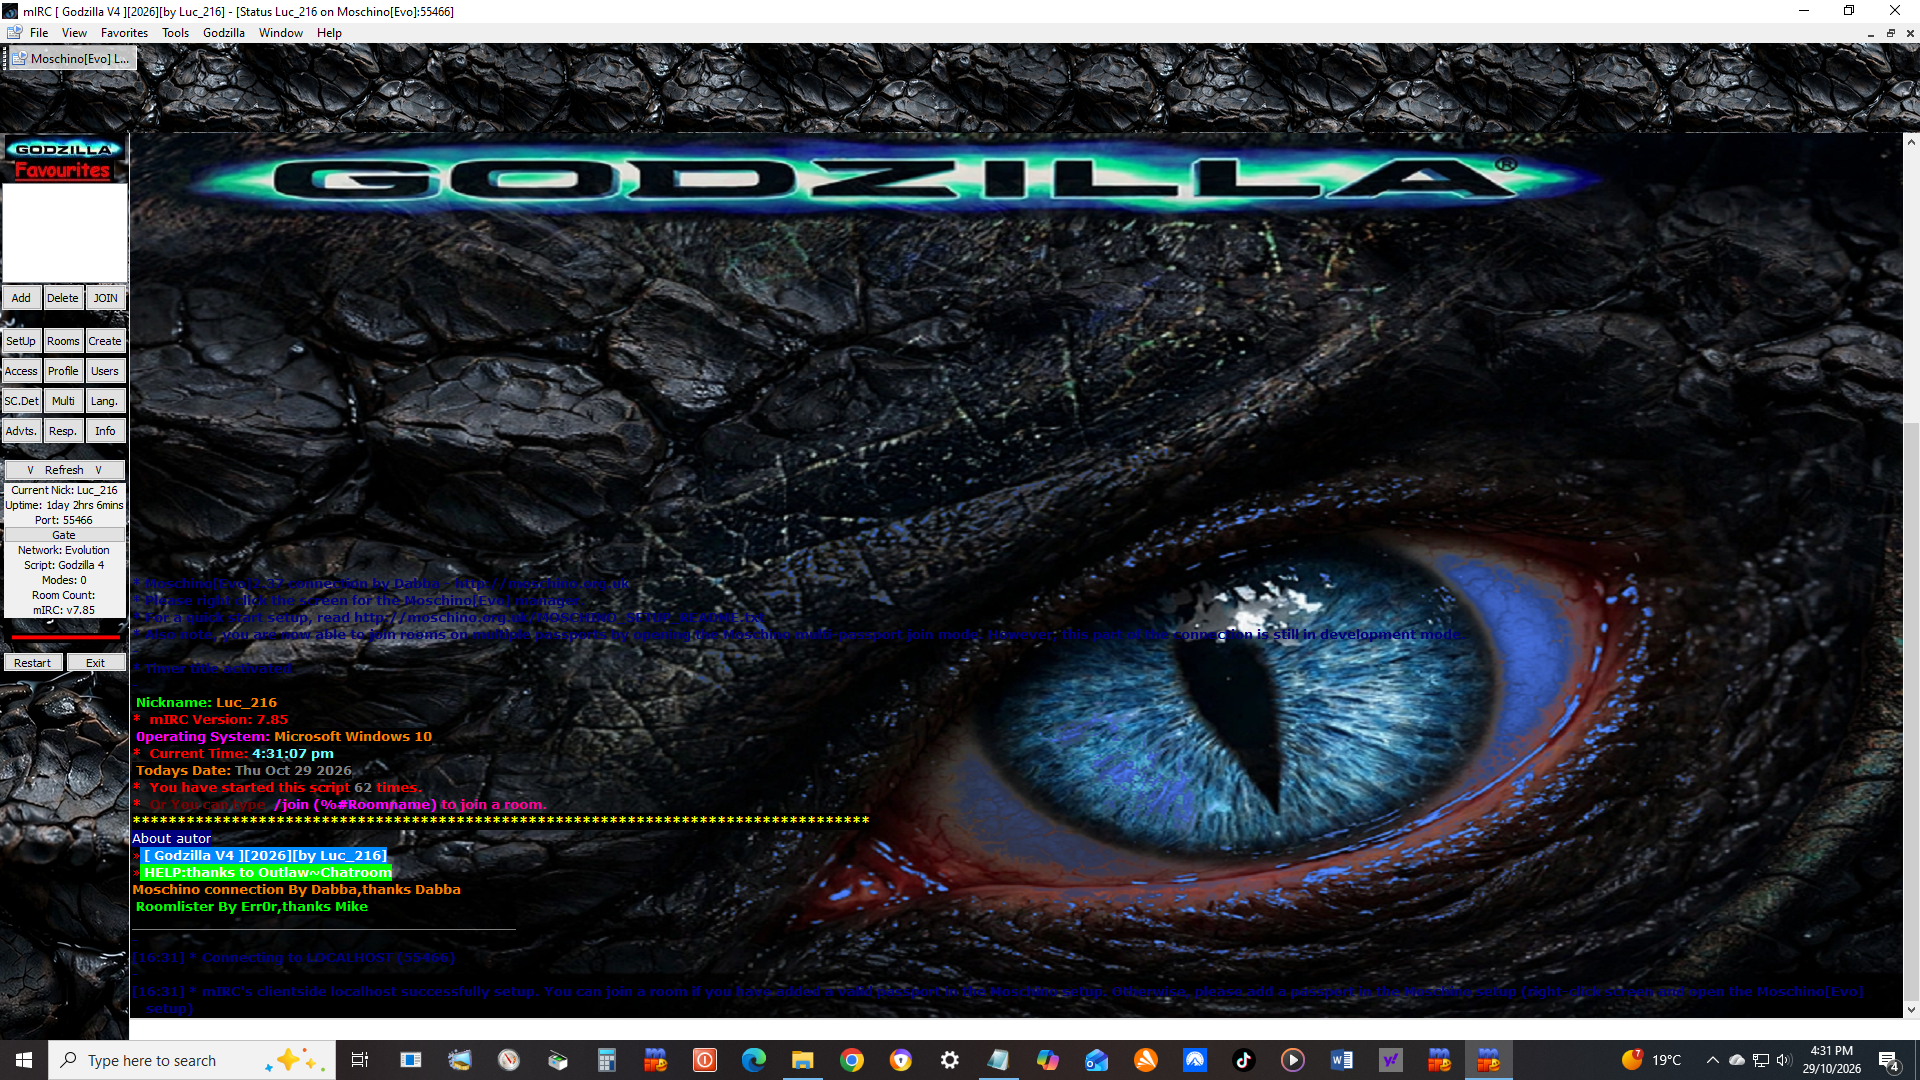The image size is (1920, 1080).
Task: Switch to the Moschino[Evo] window tab
Action: [x=72, y=59]
